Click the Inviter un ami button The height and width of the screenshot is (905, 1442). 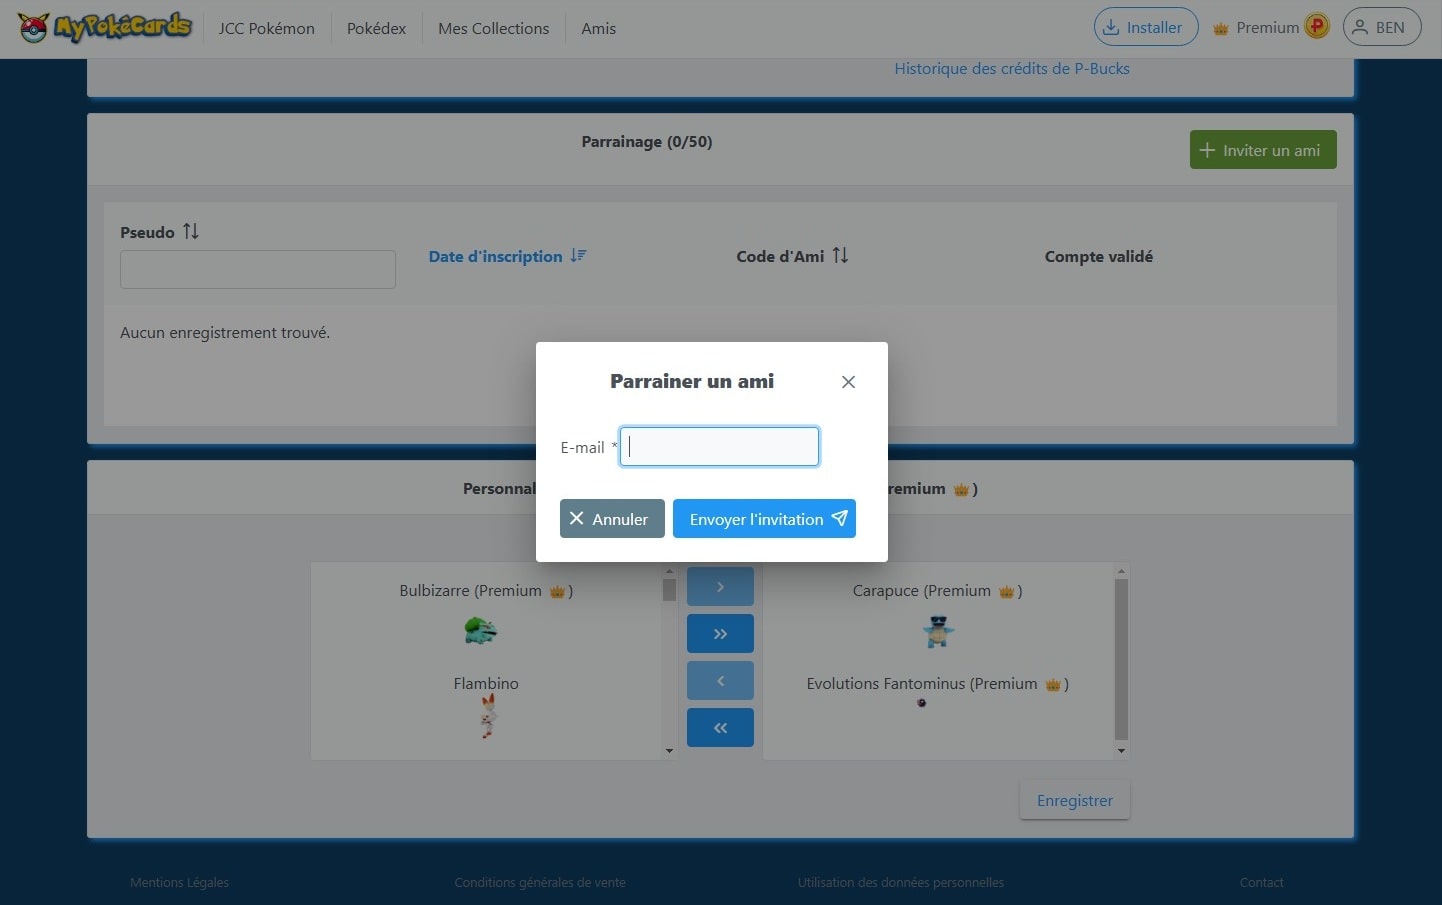(x=1262, y=149)
